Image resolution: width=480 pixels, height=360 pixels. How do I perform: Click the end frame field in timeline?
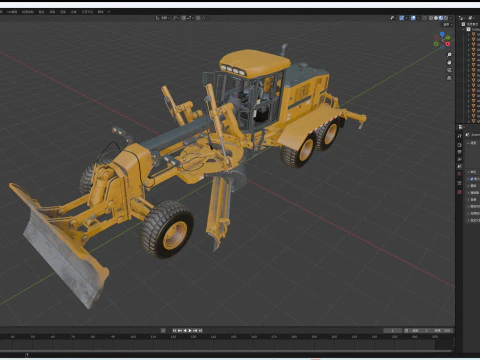pos(443,331)
